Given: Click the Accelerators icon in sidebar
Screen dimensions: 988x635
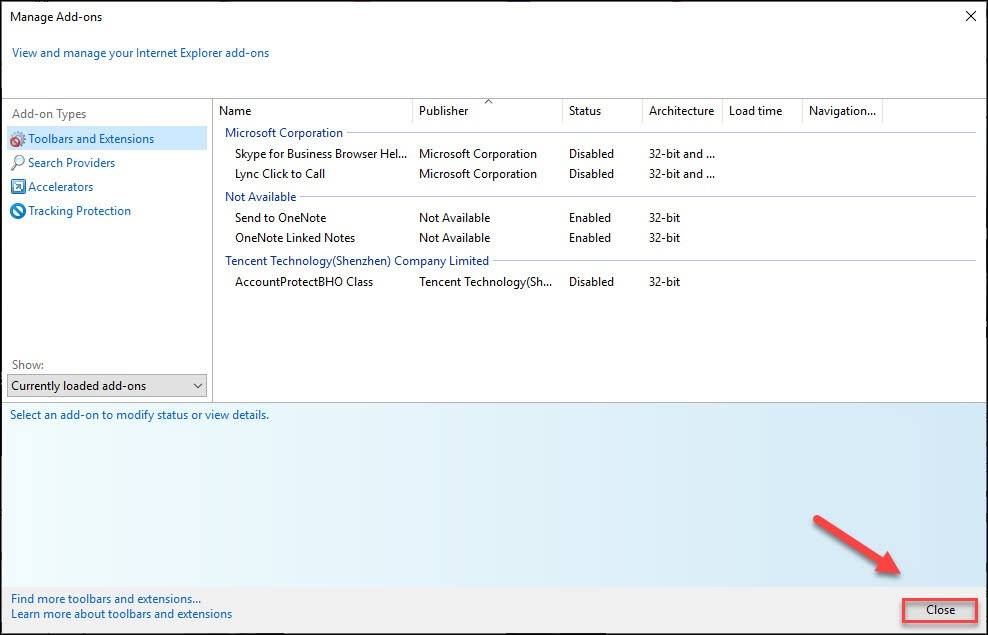Looking at the screenshot, I should click(x=18, y=187).
